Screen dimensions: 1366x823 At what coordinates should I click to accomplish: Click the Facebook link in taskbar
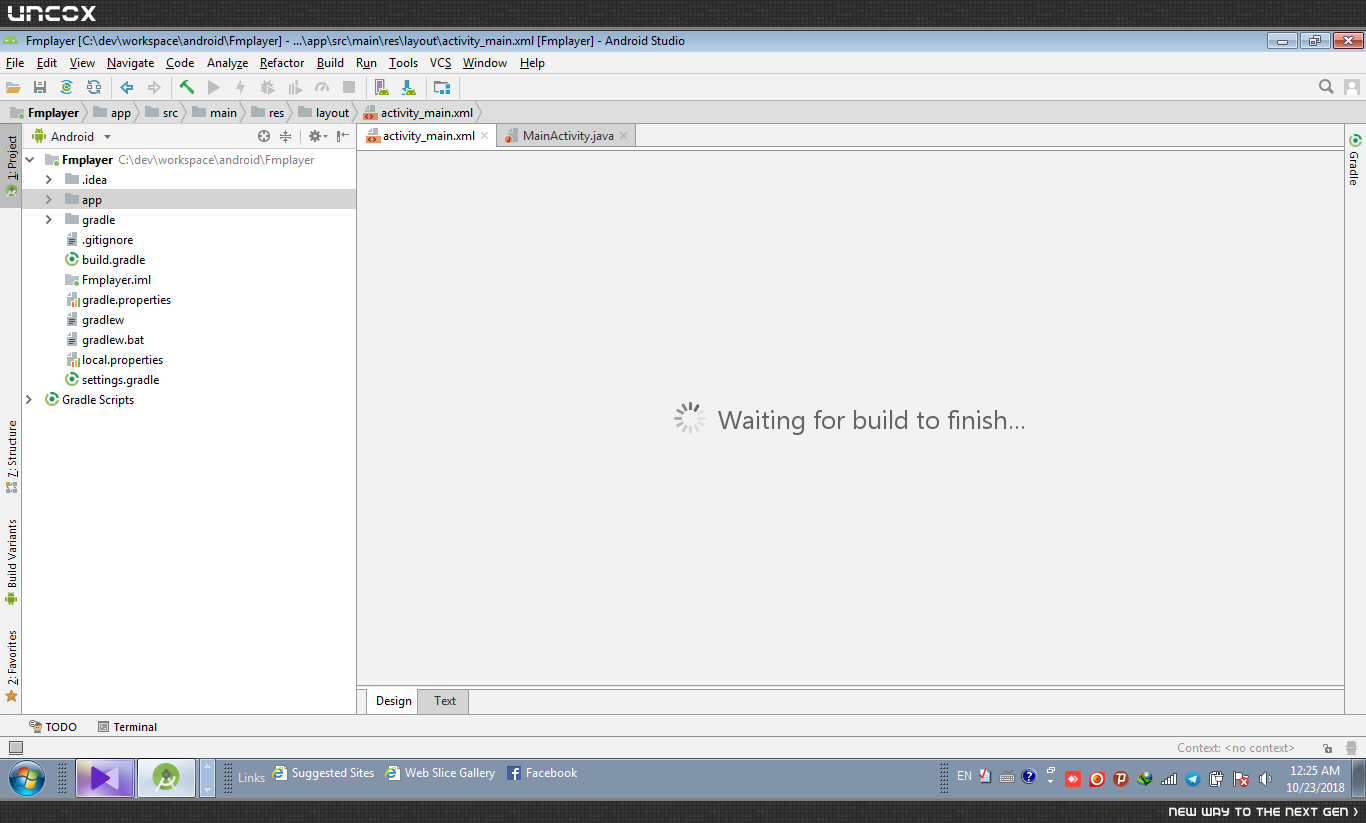pos(542,773)
